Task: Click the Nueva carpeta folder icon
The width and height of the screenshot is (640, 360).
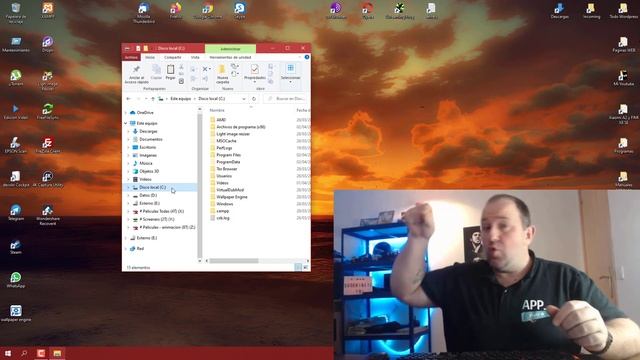Action: 222,69
